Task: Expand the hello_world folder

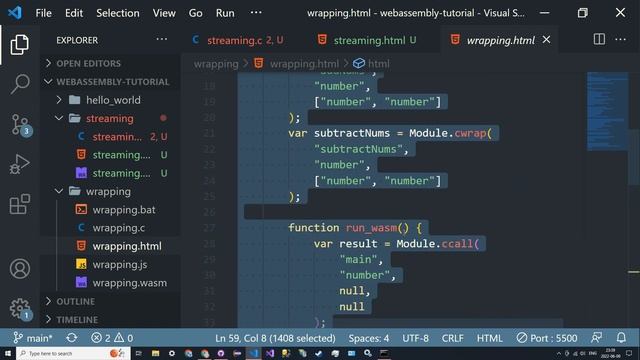Action: tap(110, 100)
